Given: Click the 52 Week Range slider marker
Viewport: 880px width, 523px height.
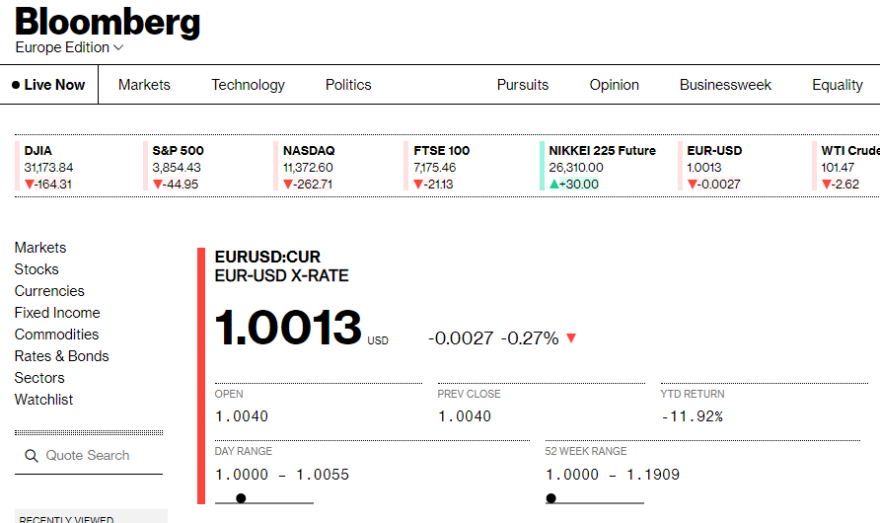Looking at the screenshot, I should 551,498.
